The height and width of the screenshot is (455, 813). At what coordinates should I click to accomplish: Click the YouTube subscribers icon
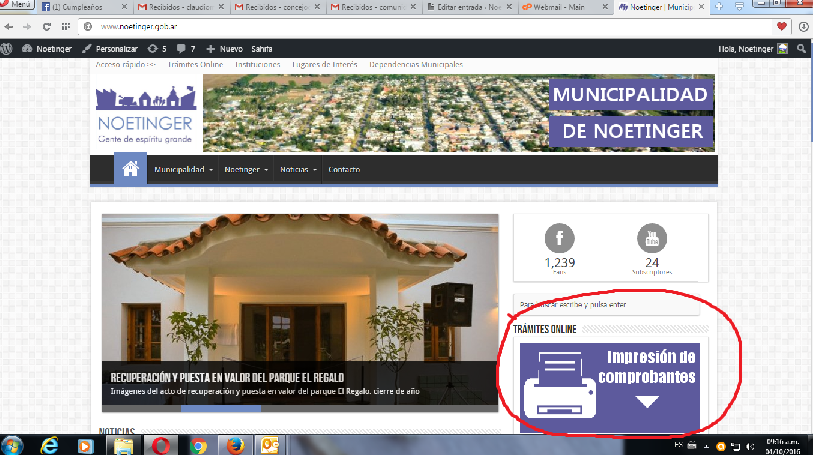point(652,238)
